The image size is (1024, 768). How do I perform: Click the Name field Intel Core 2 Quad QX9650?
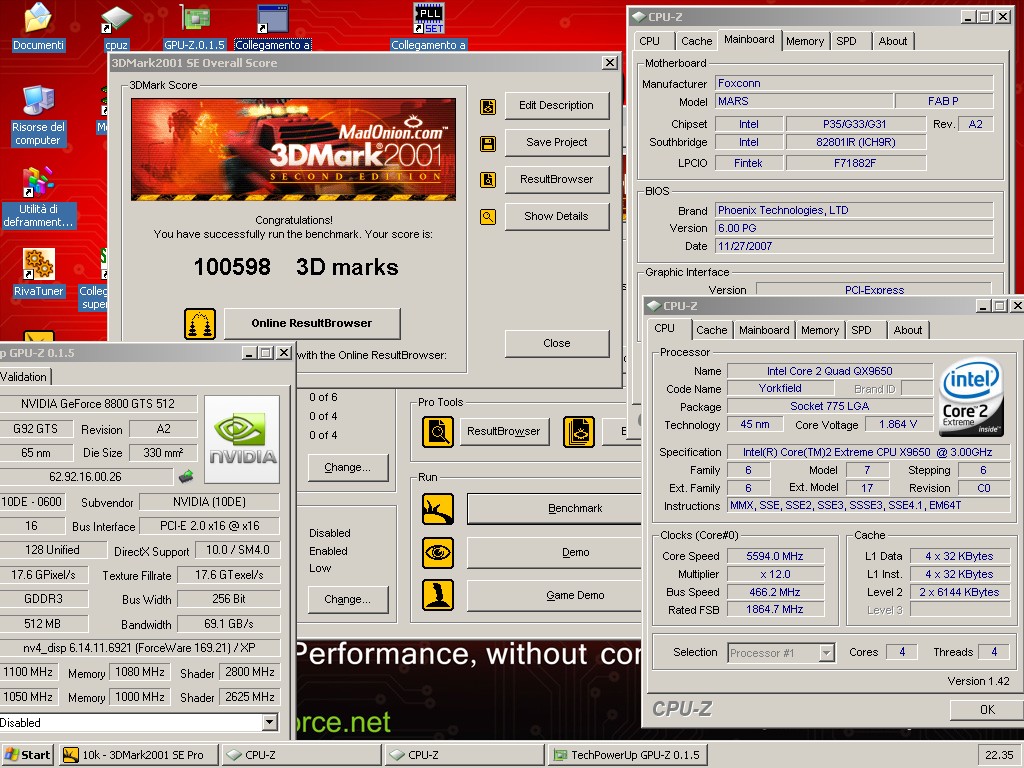(829, 371)
